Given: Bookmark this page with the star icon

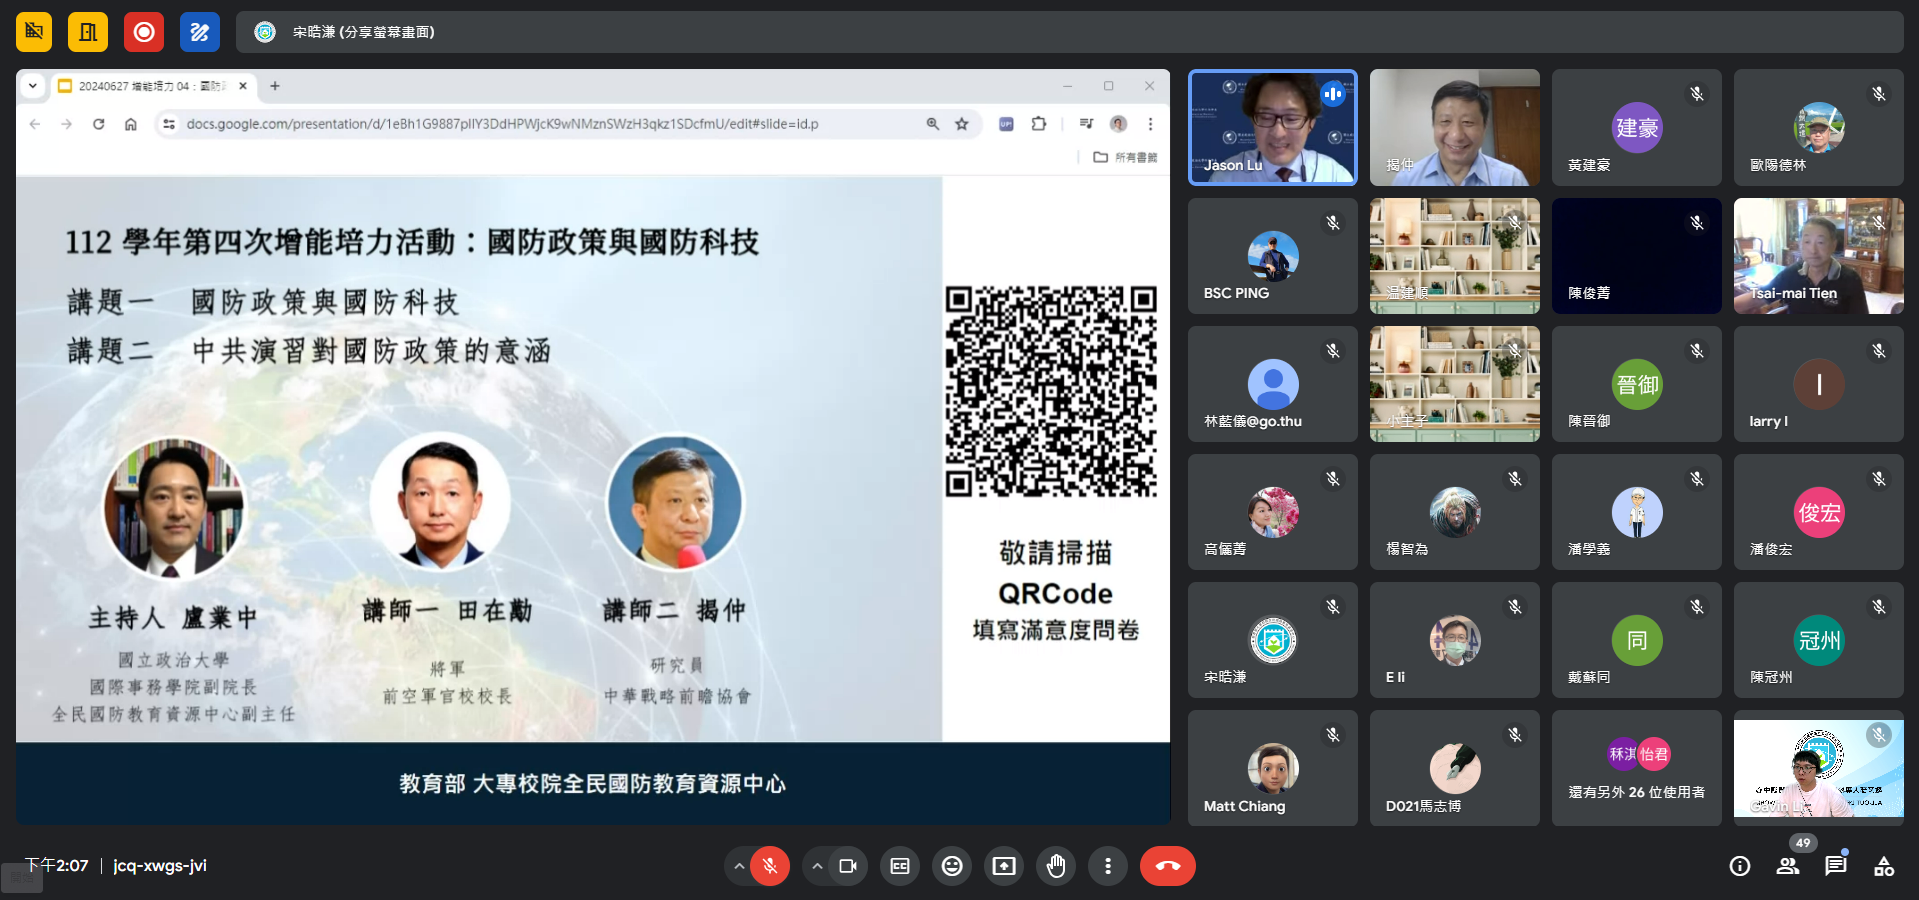Looking at the screenshot, I should pyautogui.click(x=962, y=124).
